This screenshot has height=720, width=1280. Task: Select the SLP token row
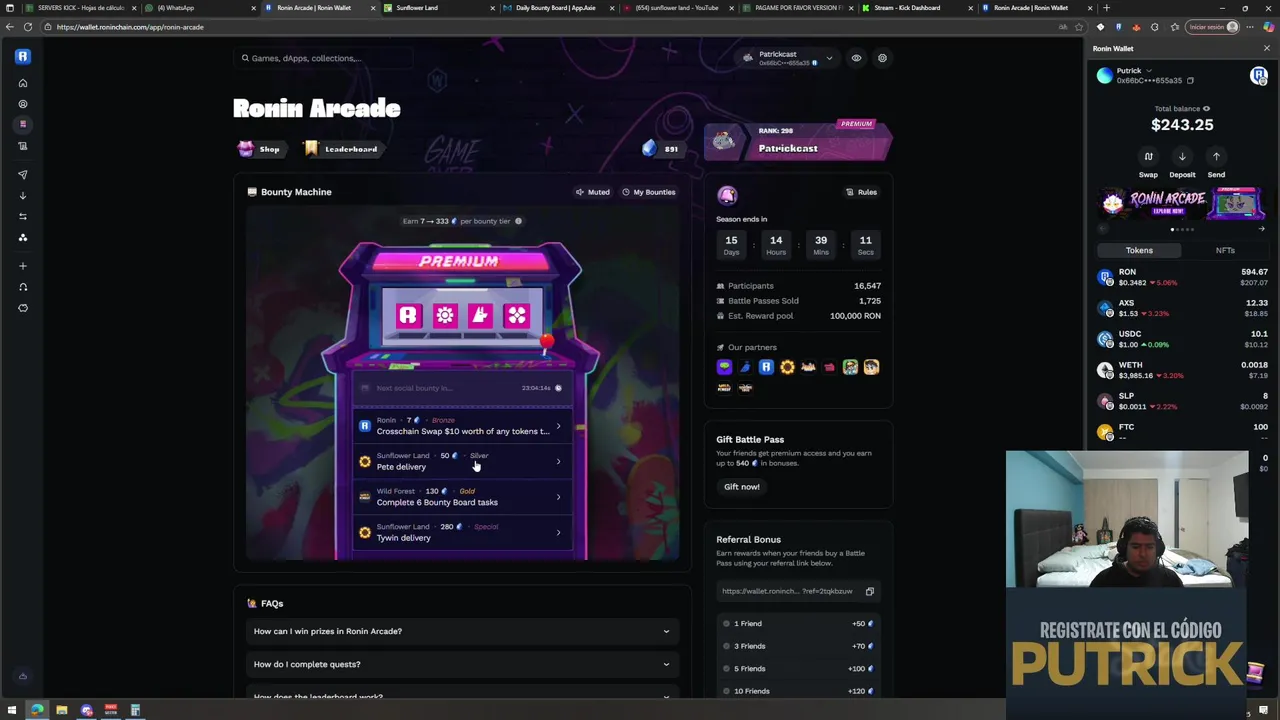[x=1182, y=401]
